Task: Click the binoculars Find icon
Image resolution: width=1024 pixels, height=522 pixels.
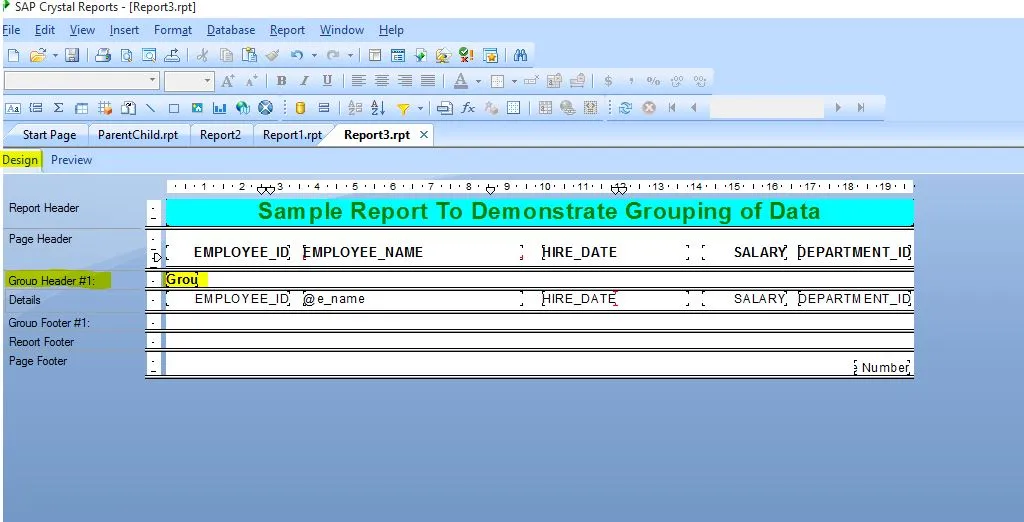Action: point(520,56)
